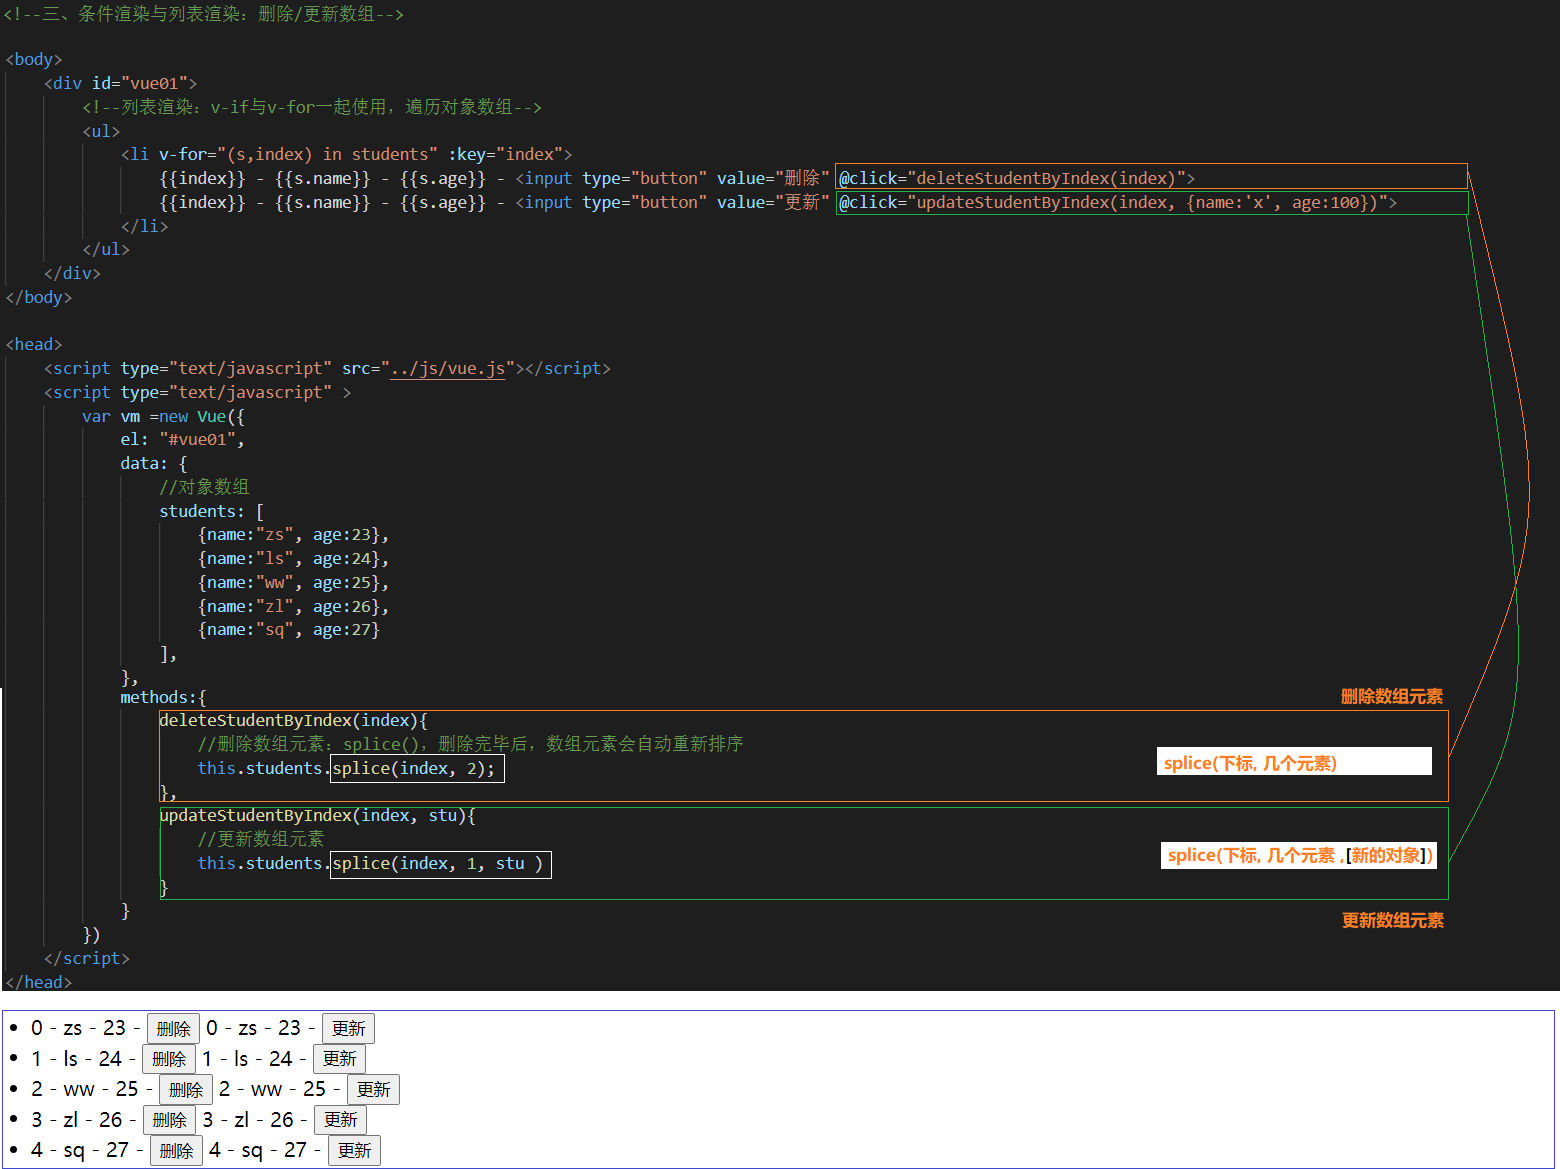
Task: Place cursor on the students: [ line
Action: (x=211, y=512)
